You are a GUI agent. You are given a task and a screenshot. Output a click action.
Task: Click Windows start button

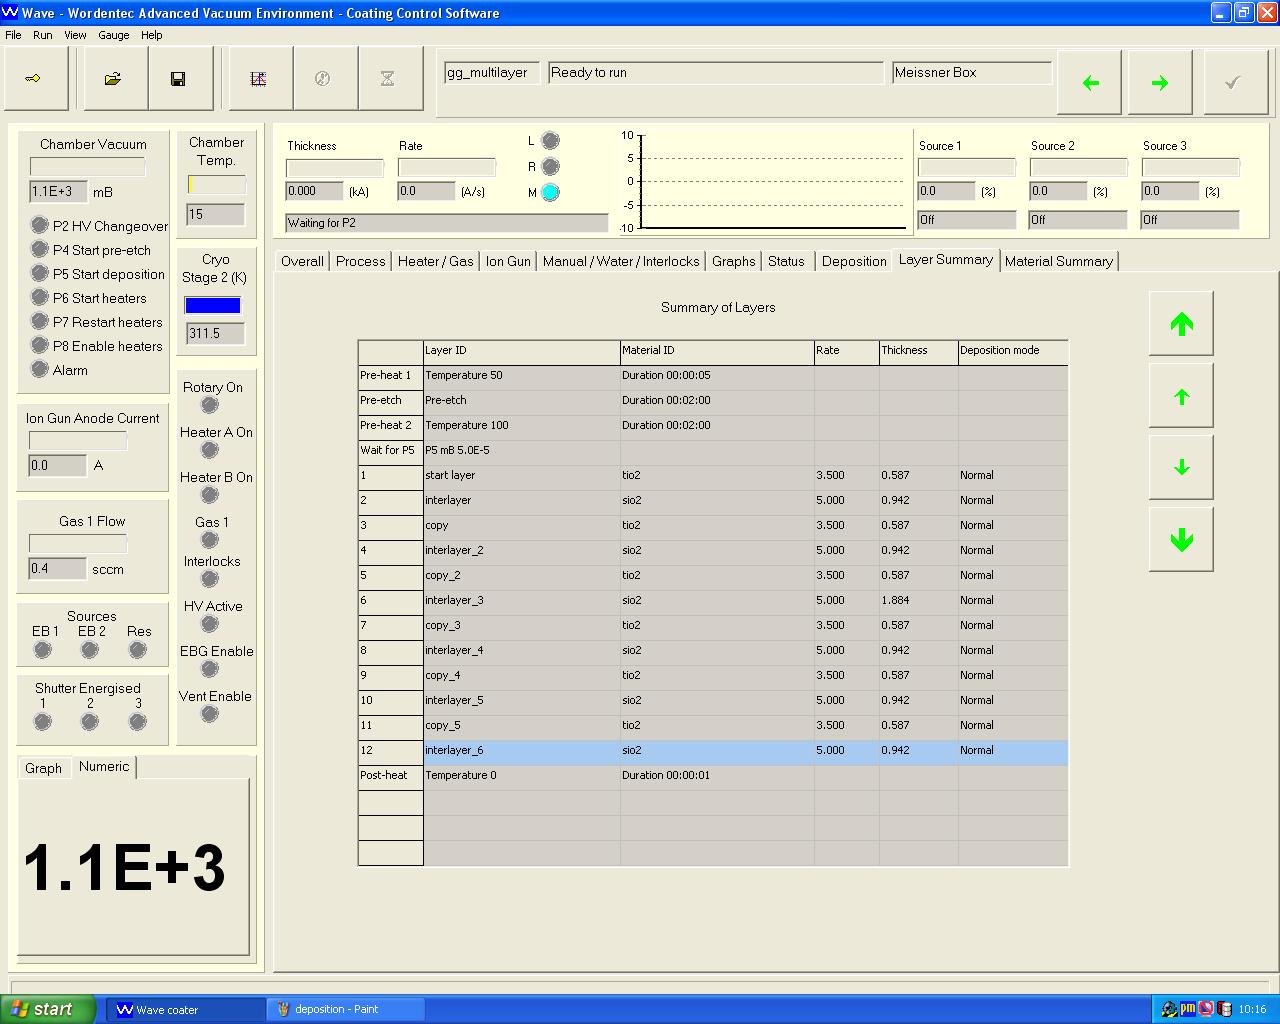coord(48,1009)
